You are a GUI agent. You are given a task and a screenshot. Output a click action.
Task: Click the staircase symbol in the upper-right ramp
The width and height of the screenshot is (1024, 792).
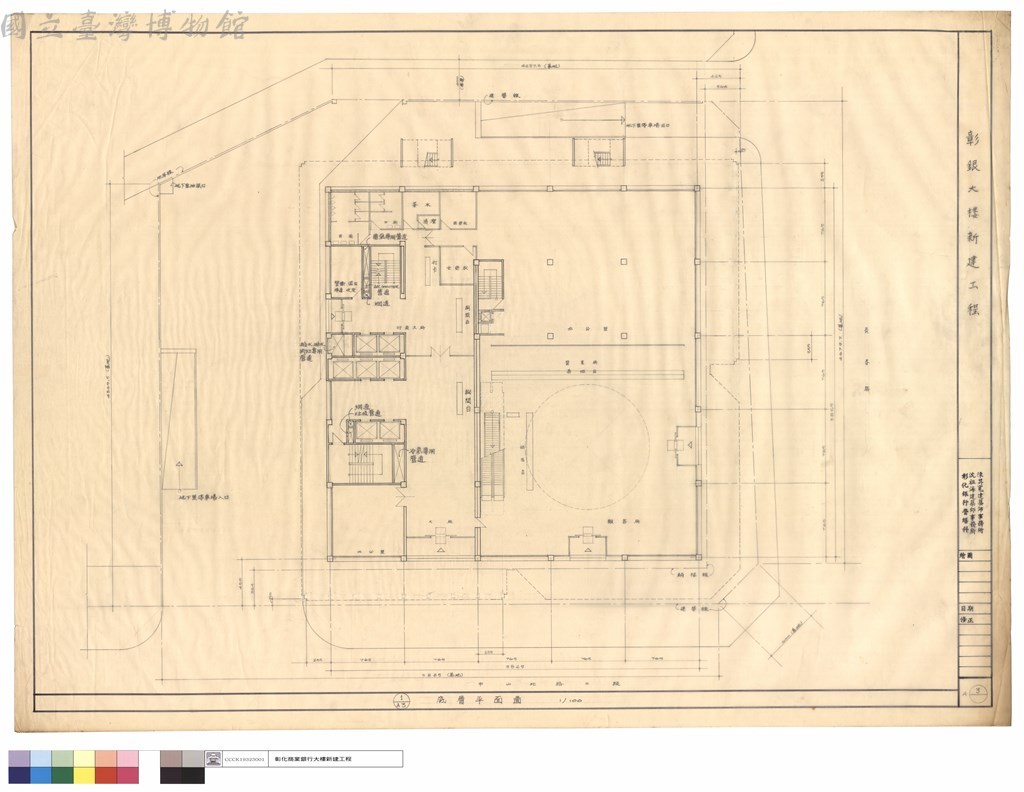point(600,158)
